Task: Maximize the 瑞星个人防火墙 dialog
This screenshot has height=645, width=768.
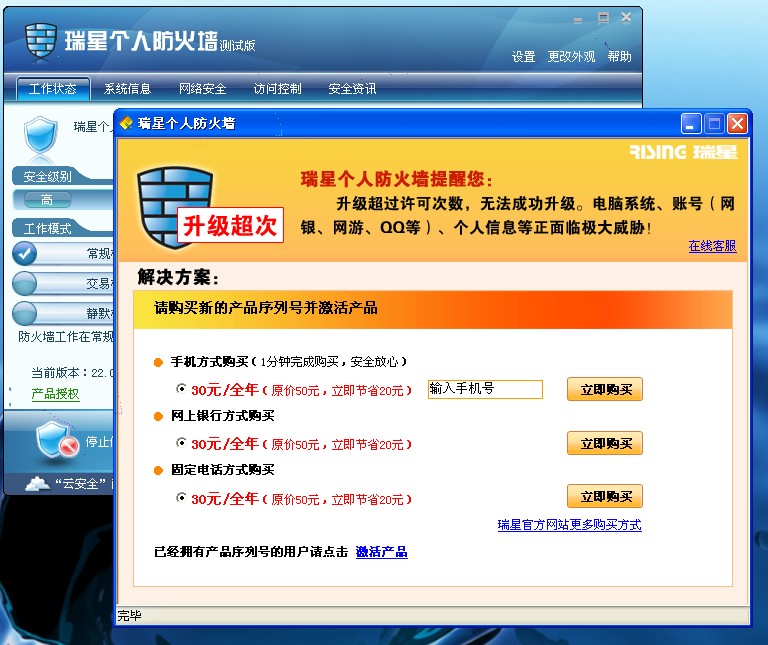Action: [x=714, y=124]
